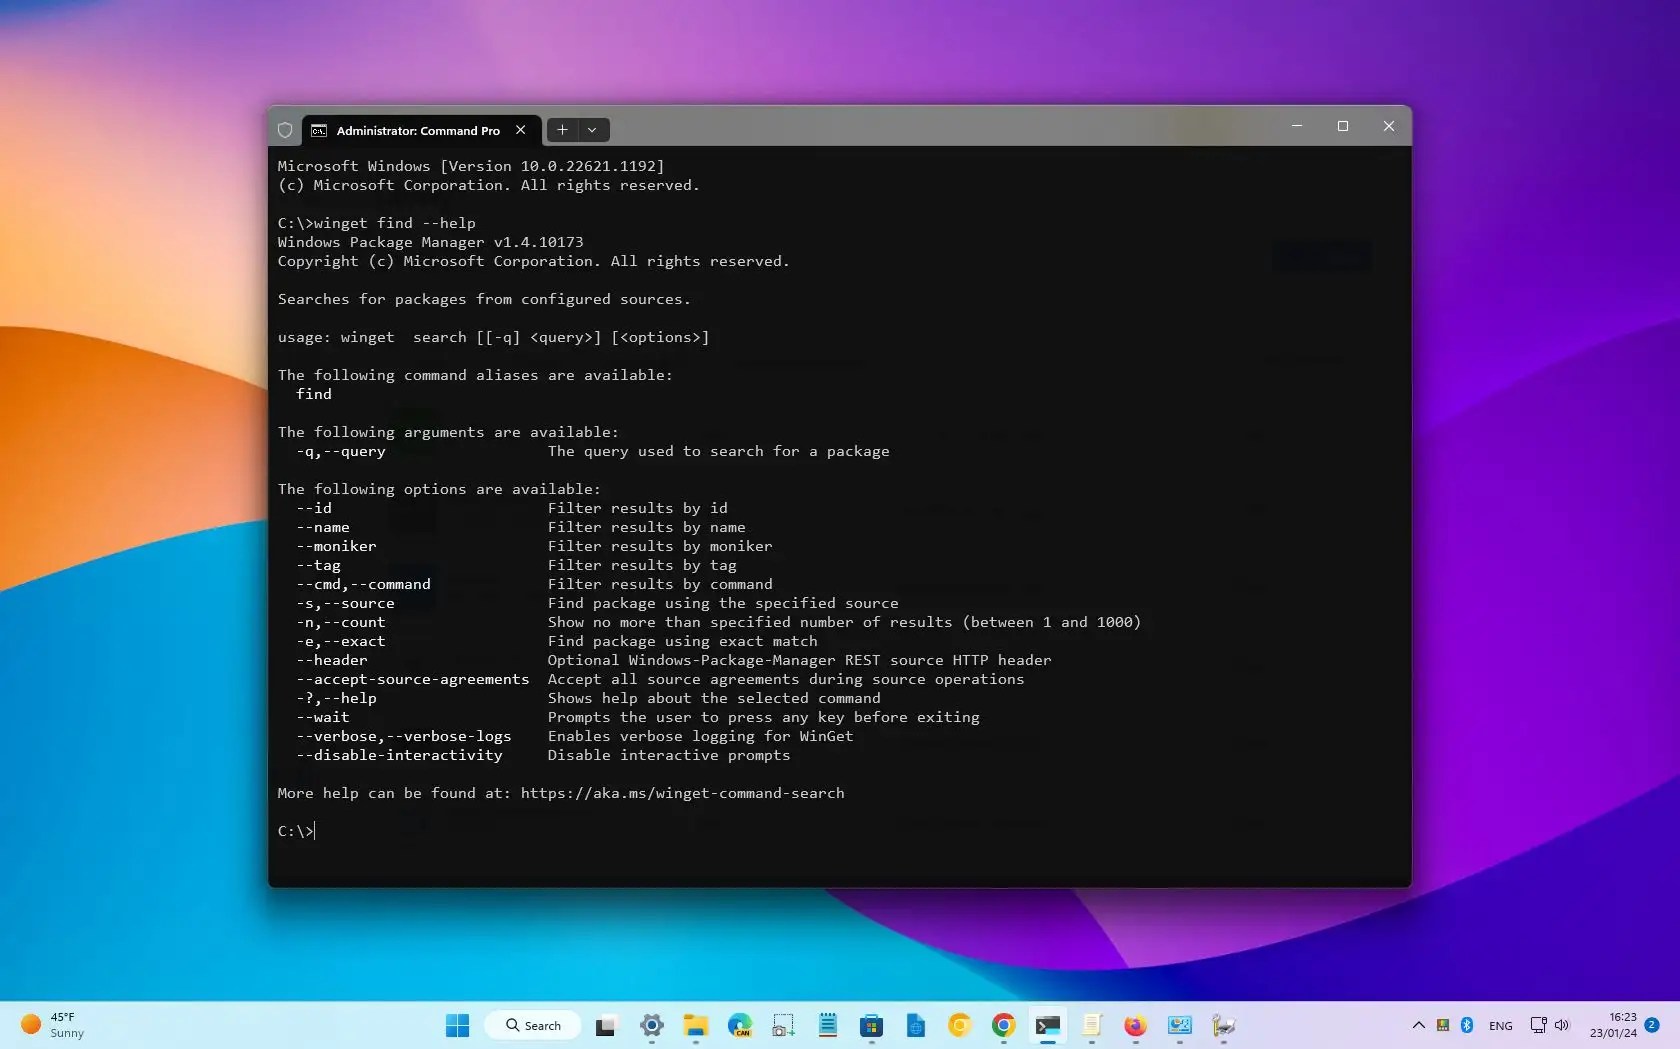Open the ENG language switcher in the tray

pyautogui.click(x=1500, y=1025)
